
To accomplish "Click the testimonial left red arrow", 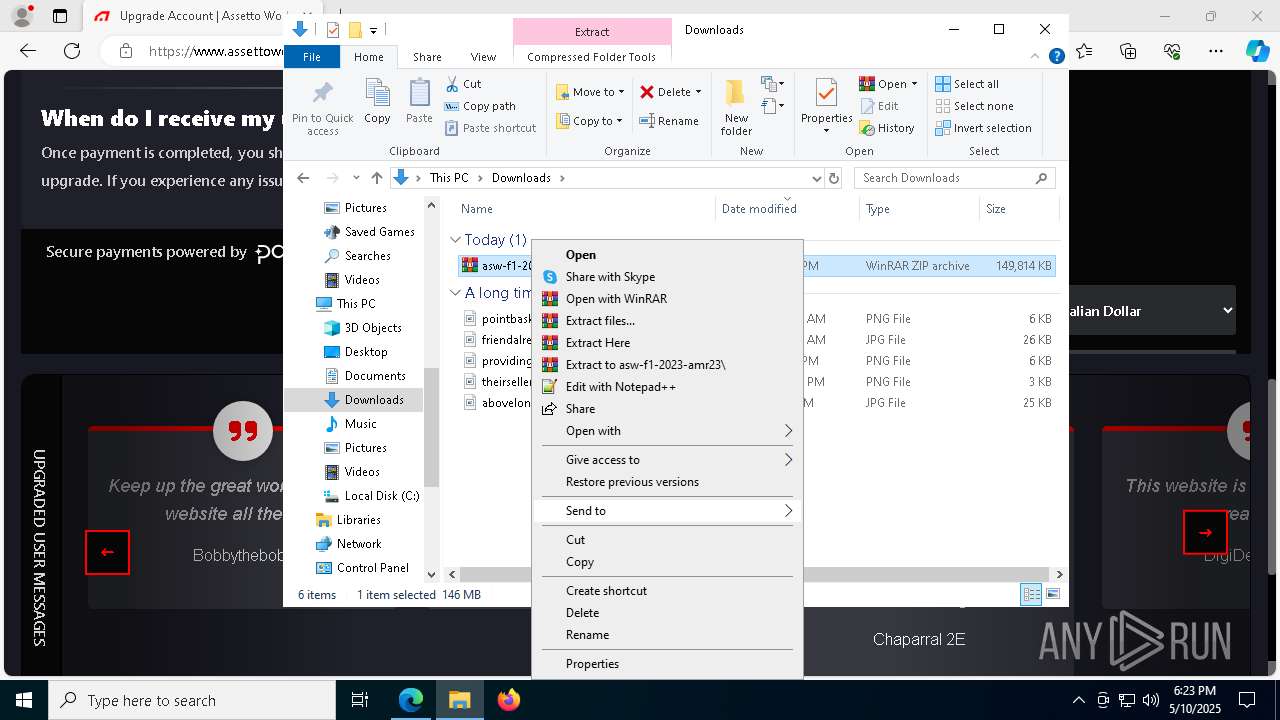I will pos(107,552).
